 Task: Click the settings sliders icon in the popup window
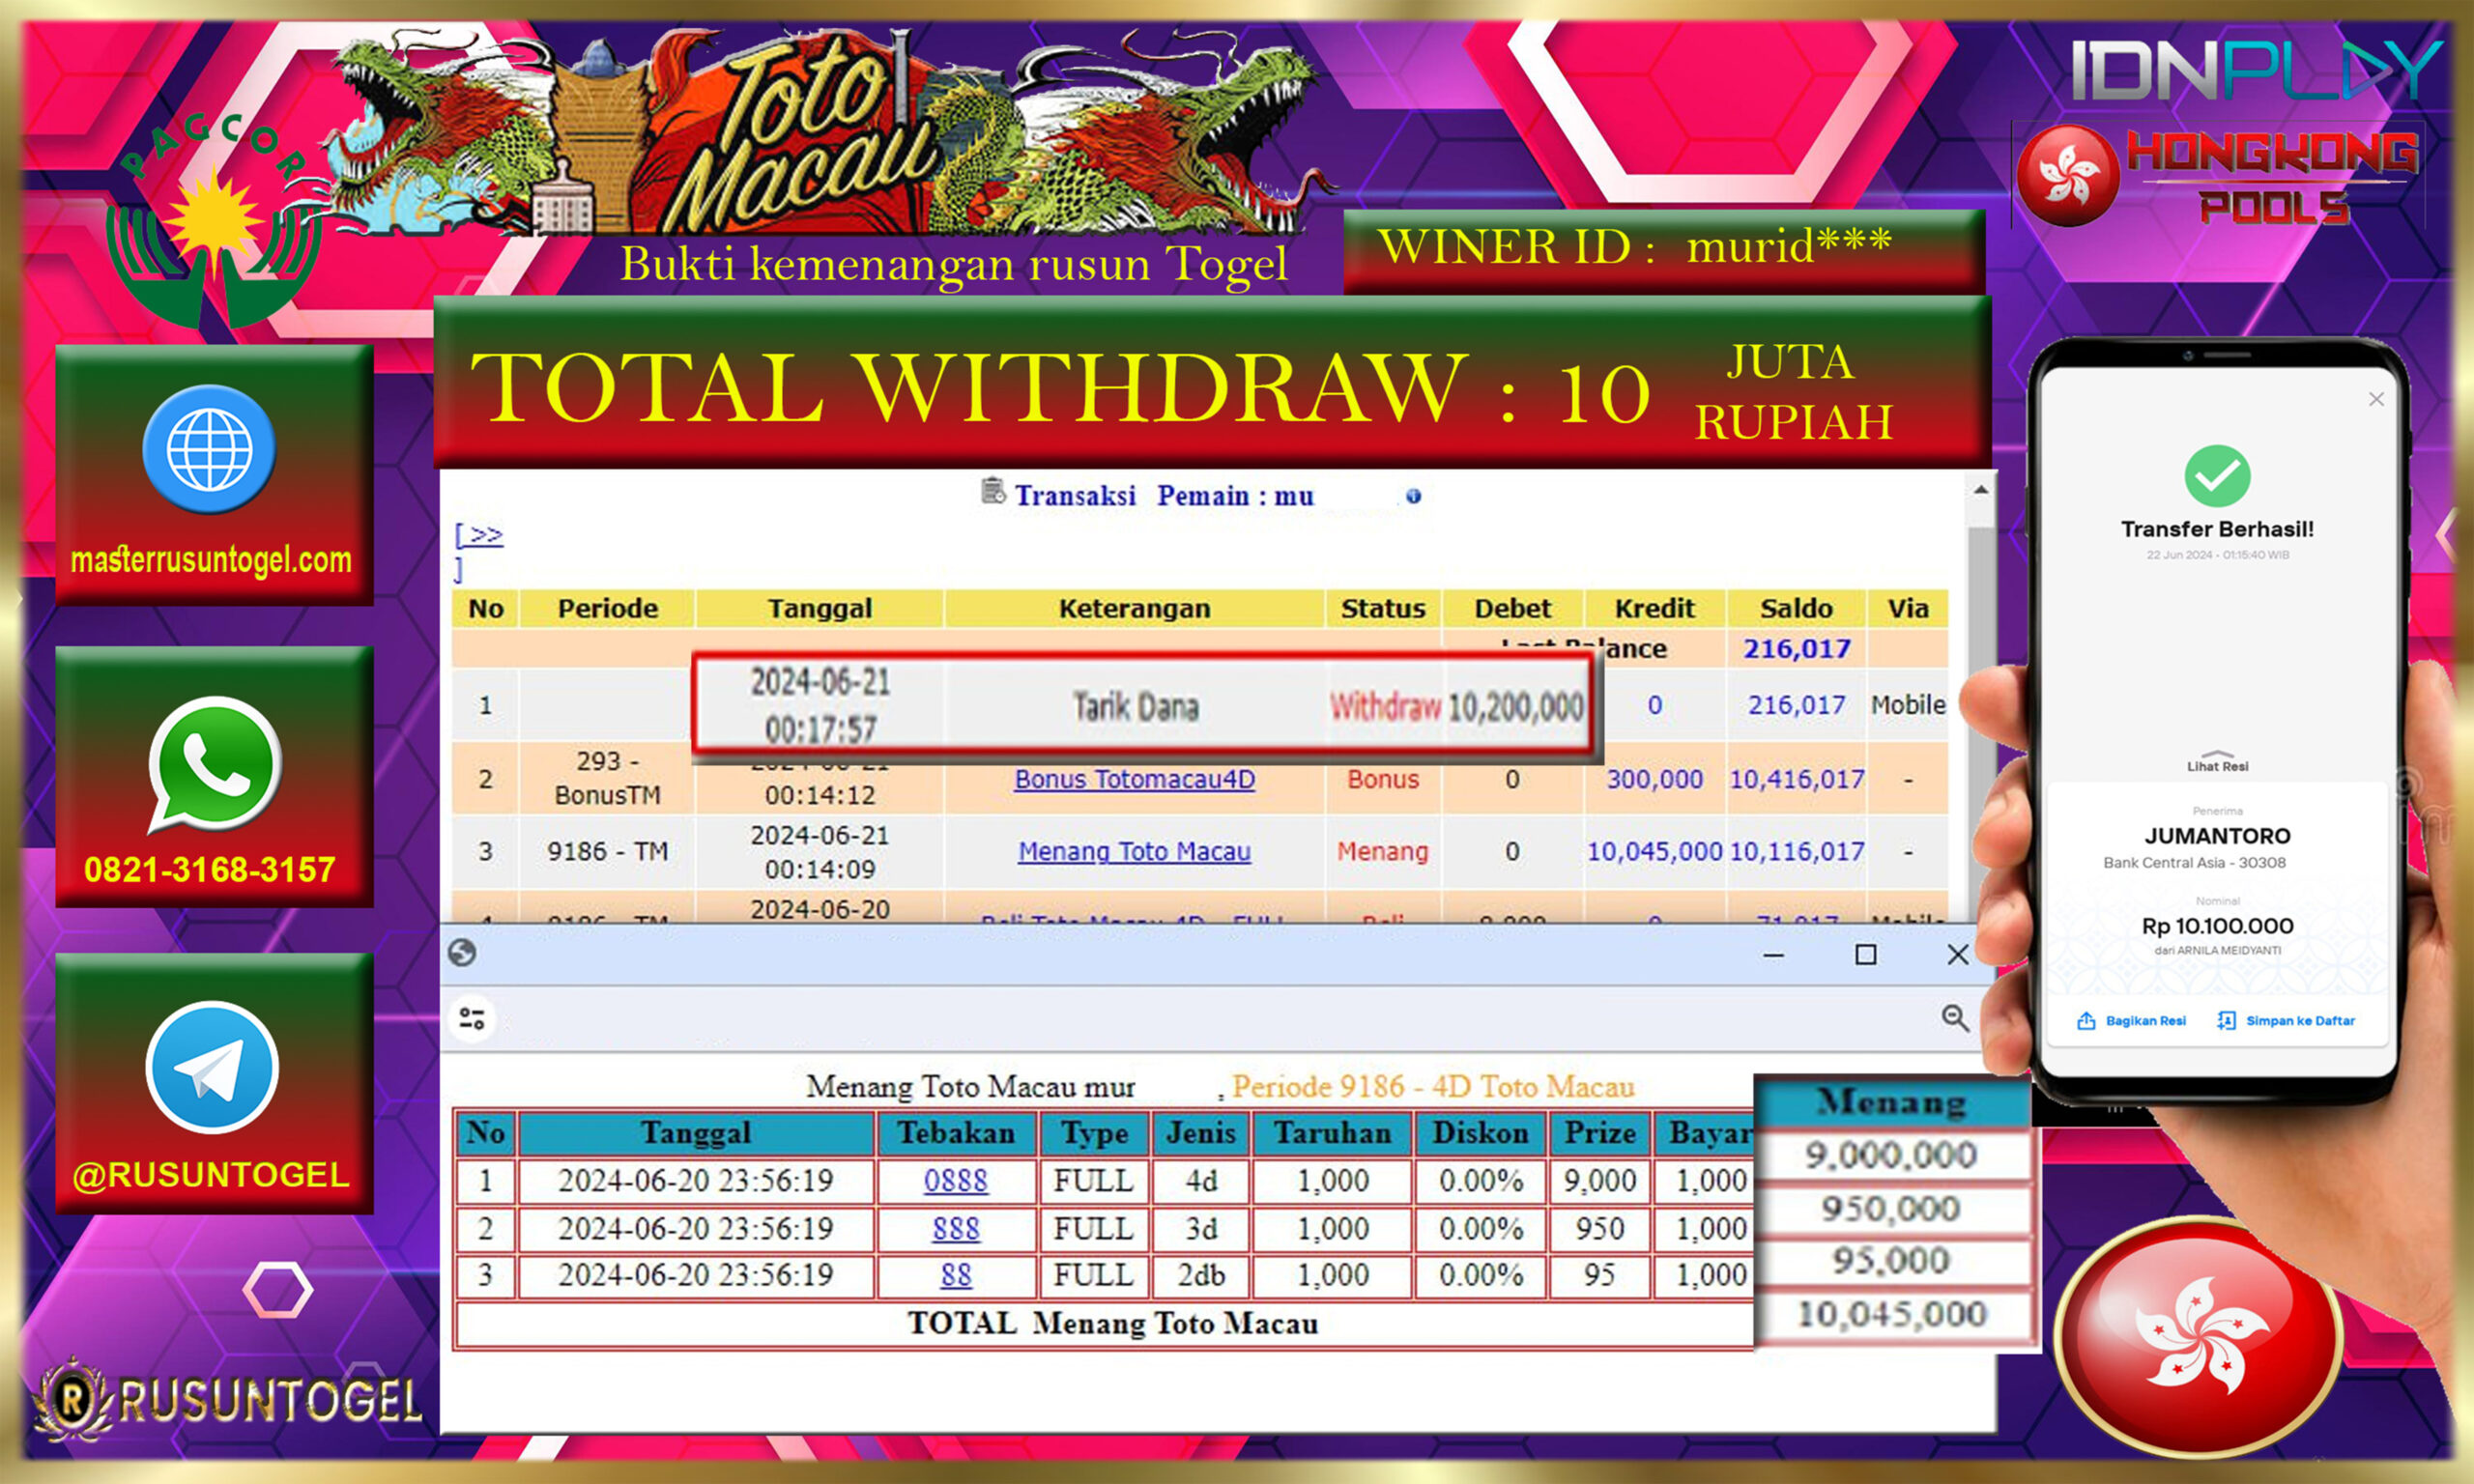[473, 1018]
